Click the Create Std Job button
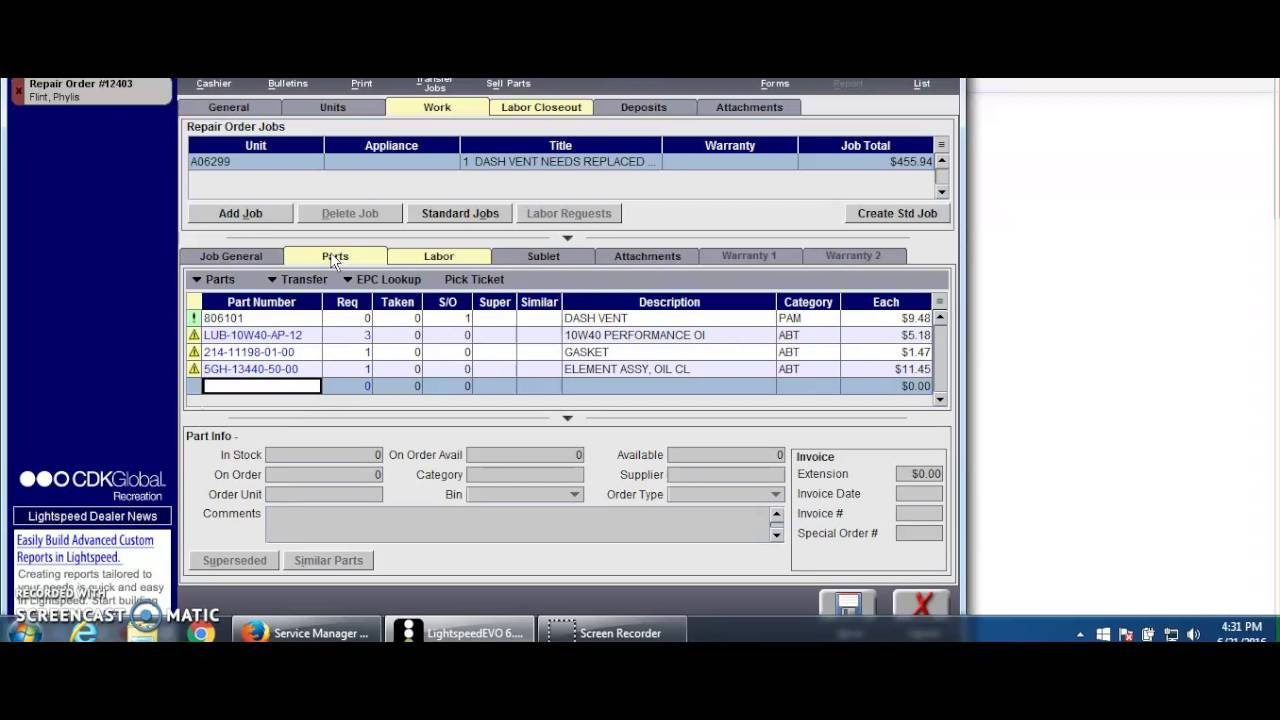The image size is (1280, 720). point(897,213)
